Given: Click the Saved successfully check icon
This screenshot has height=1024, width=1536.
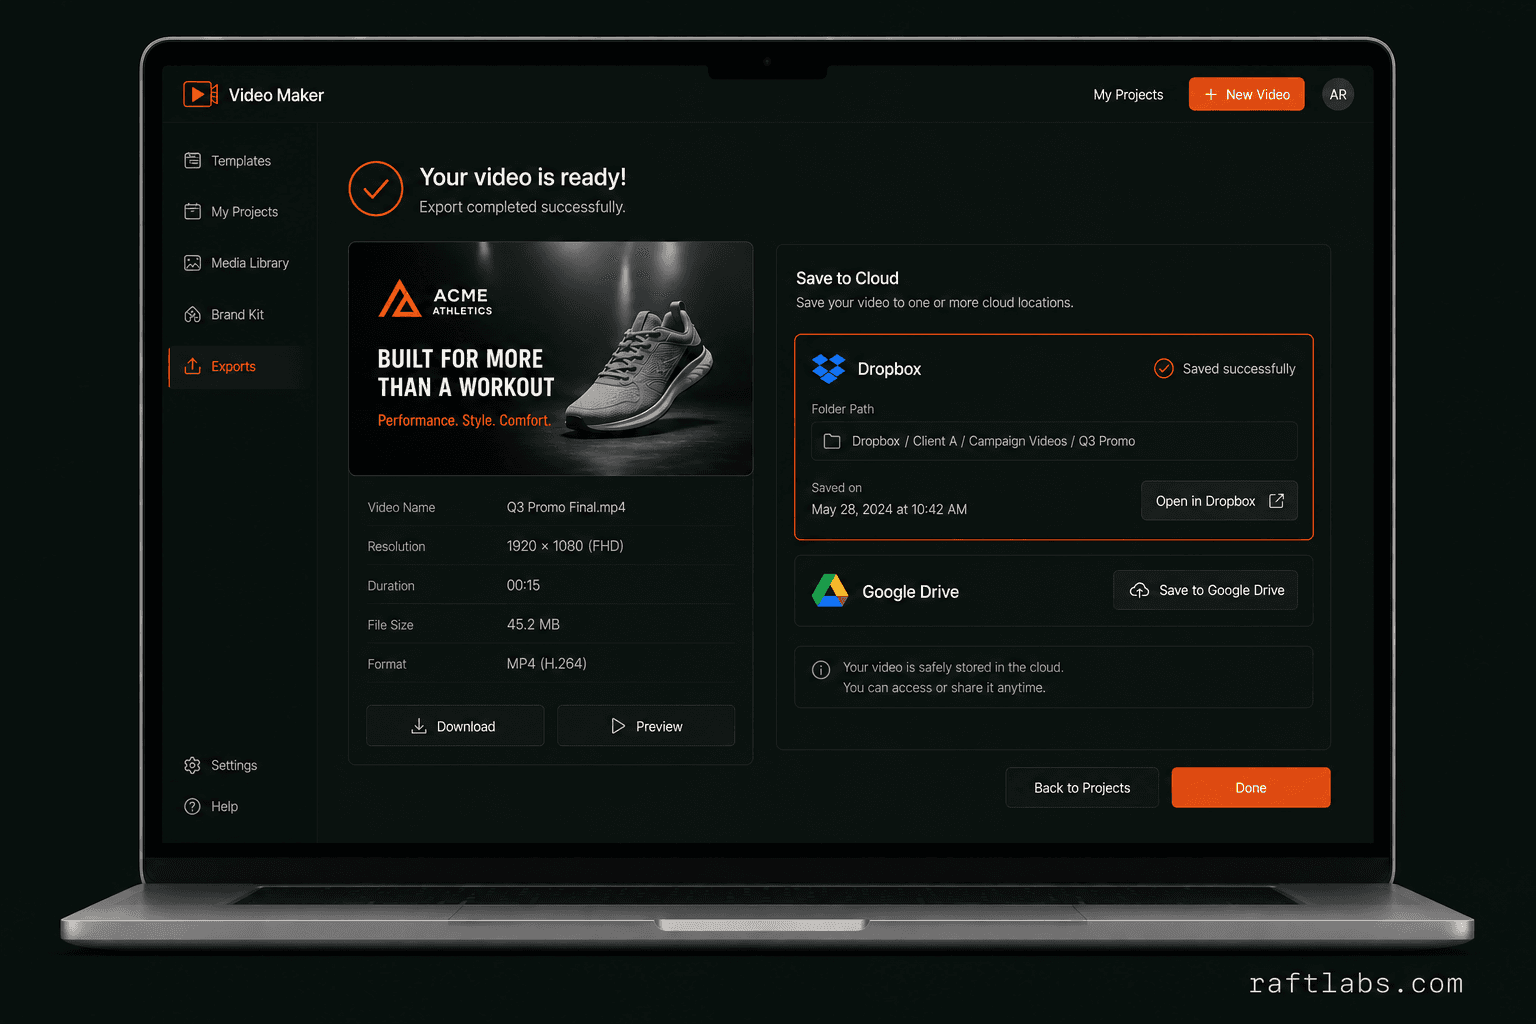Looking at the screenshot, I should pyautogui.click(x=1164, y=368).
